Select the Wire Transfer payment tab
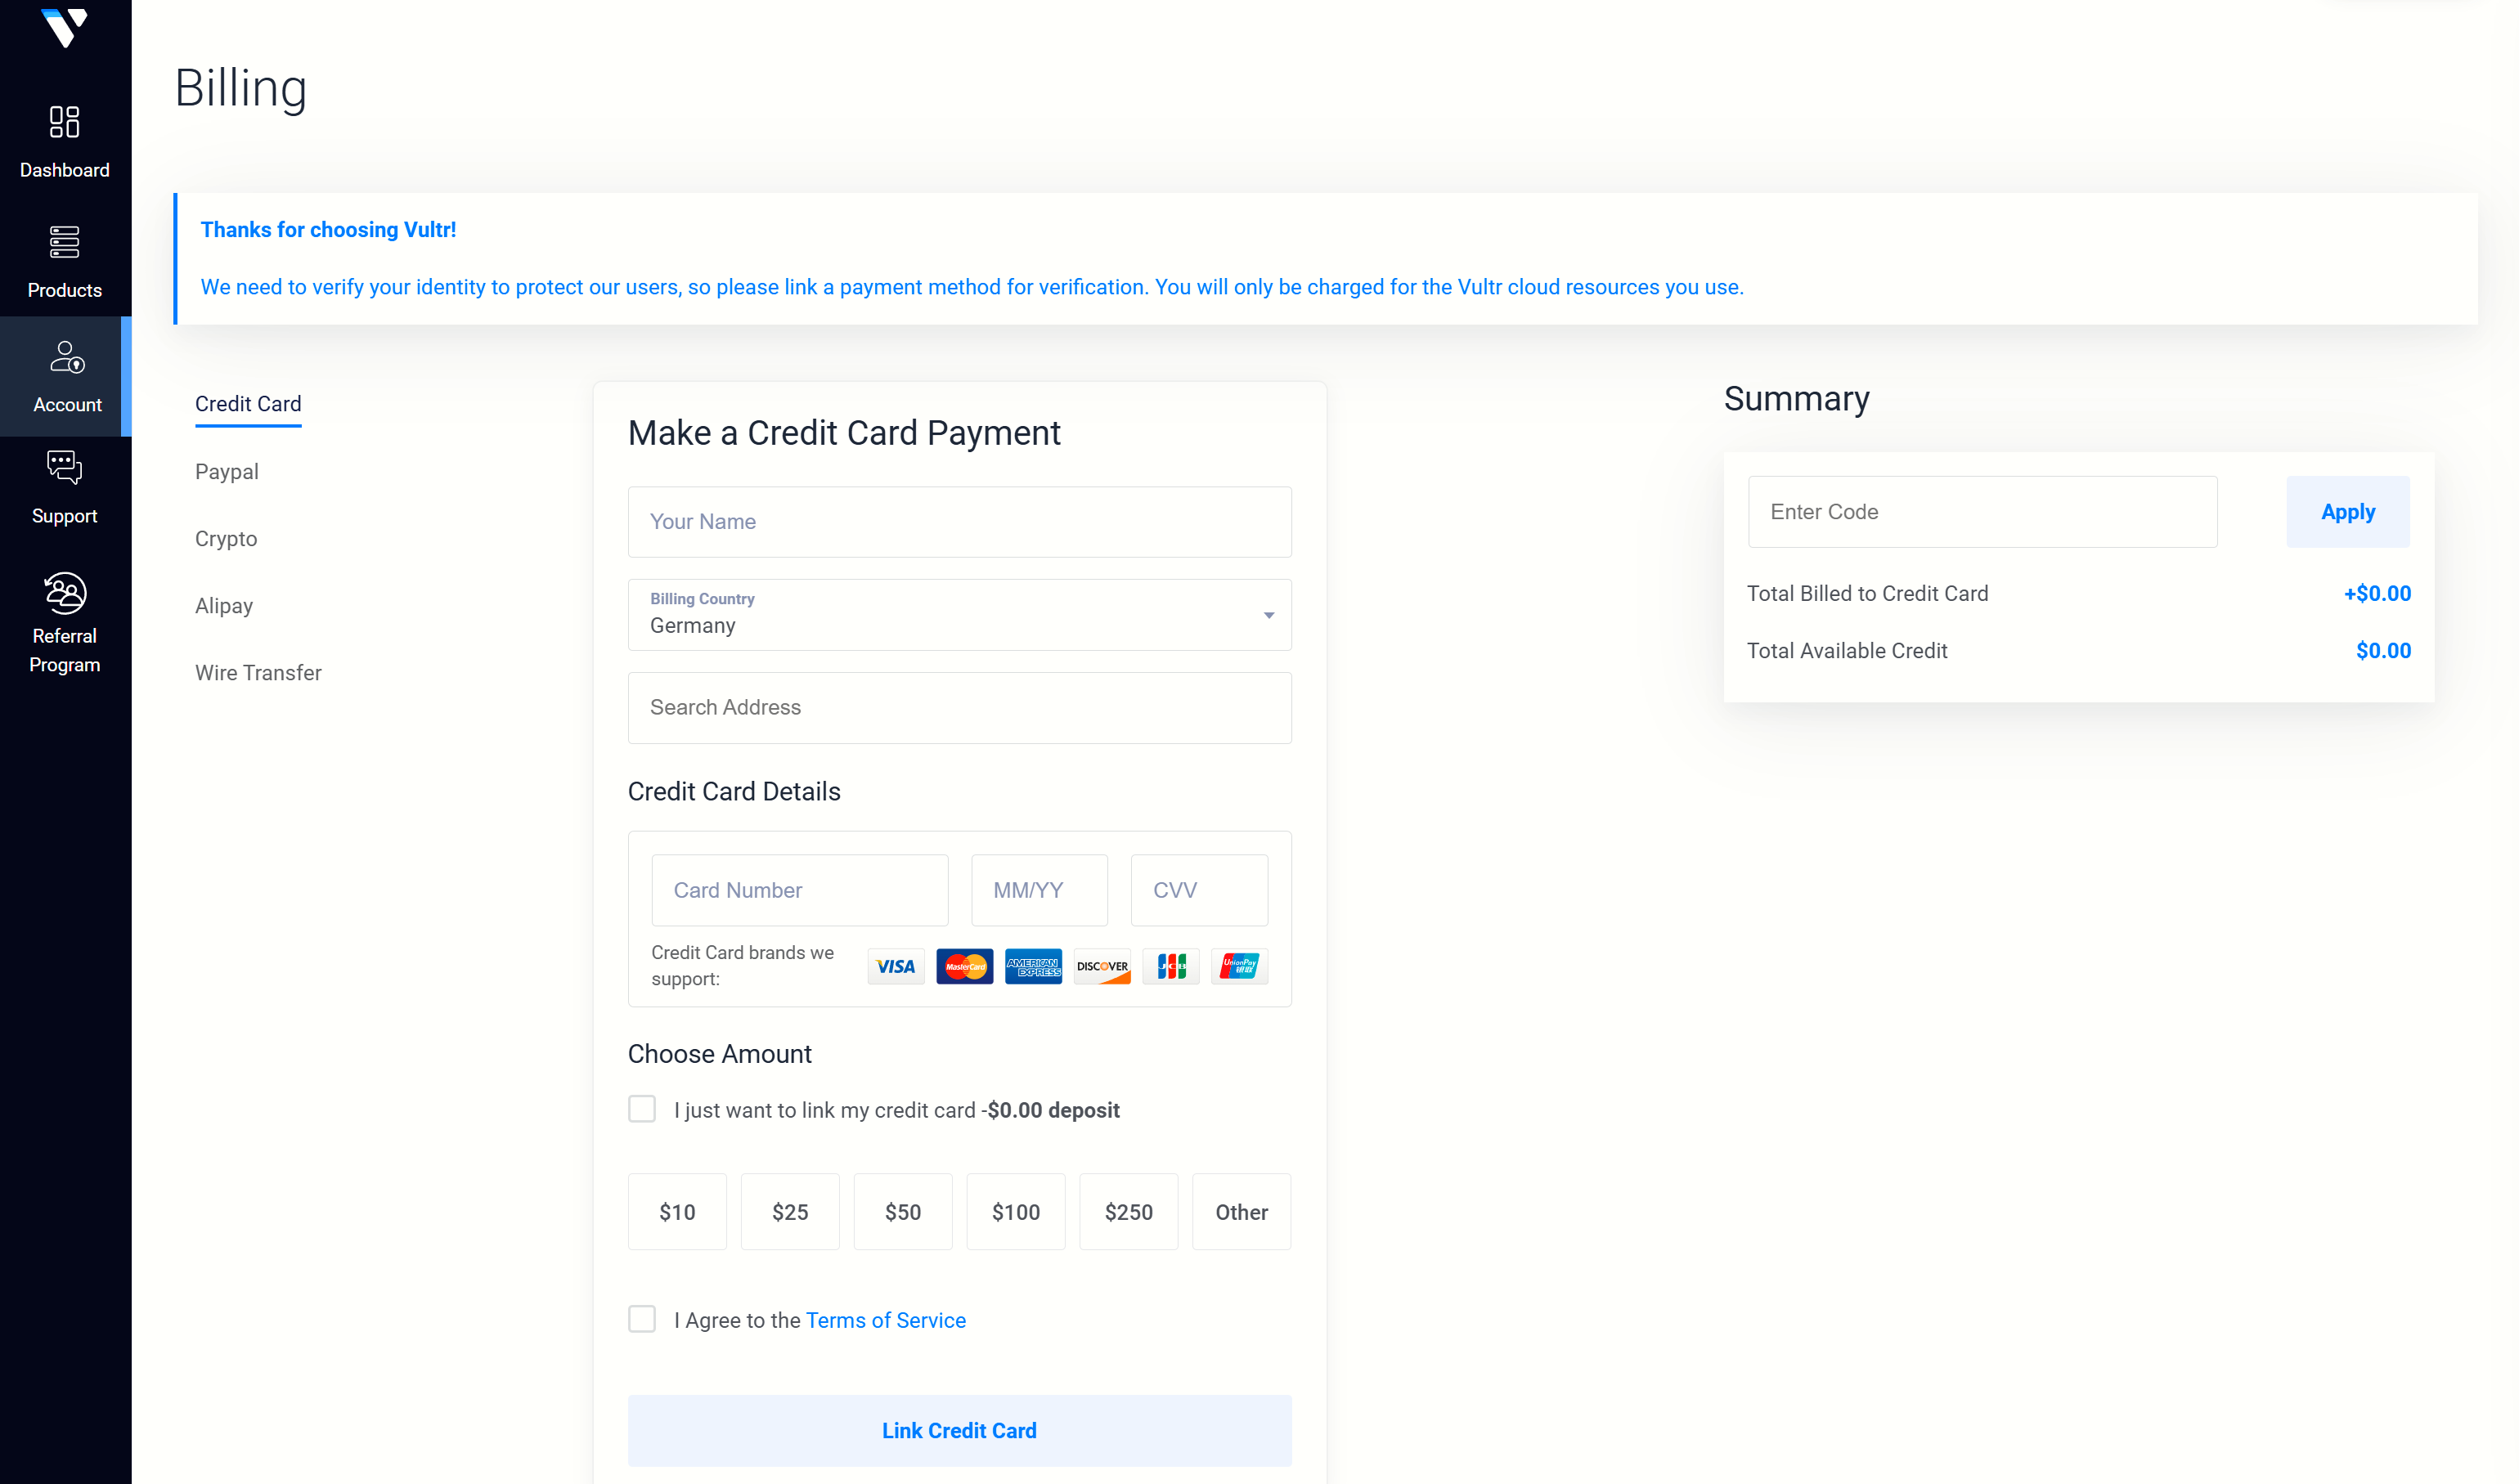2519x1484 pixels. pos(258,673)
